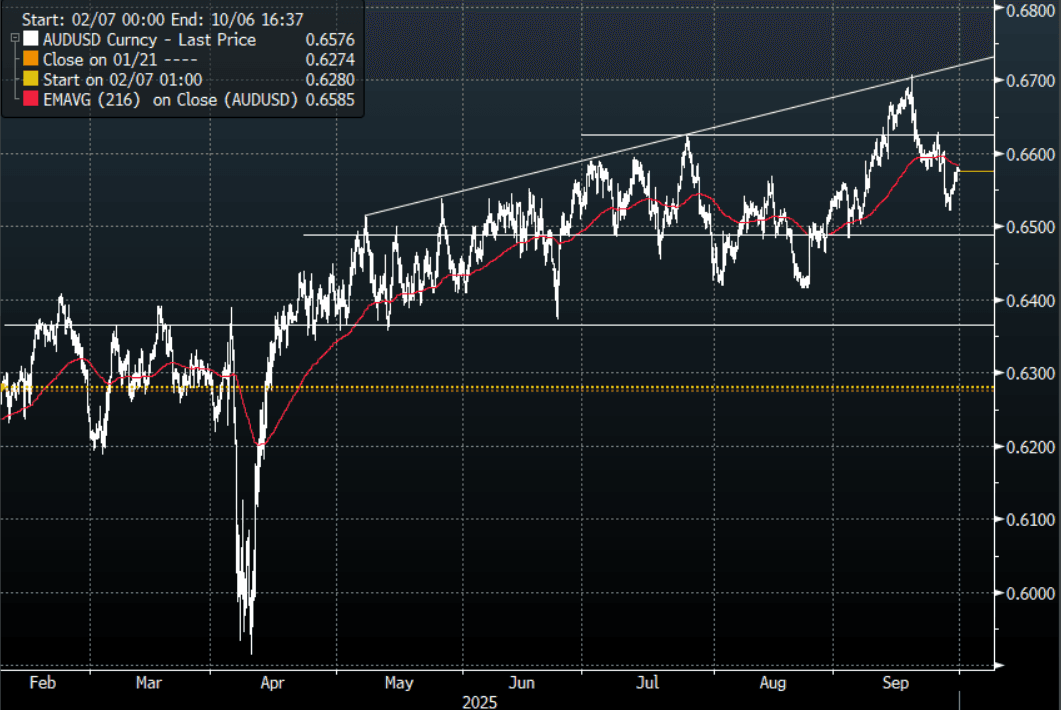Image resolution: width=1061 pixels, height=710 pixels.
Task: Click the 0.6600 price axis label
Action: [x=1031, y=154]
